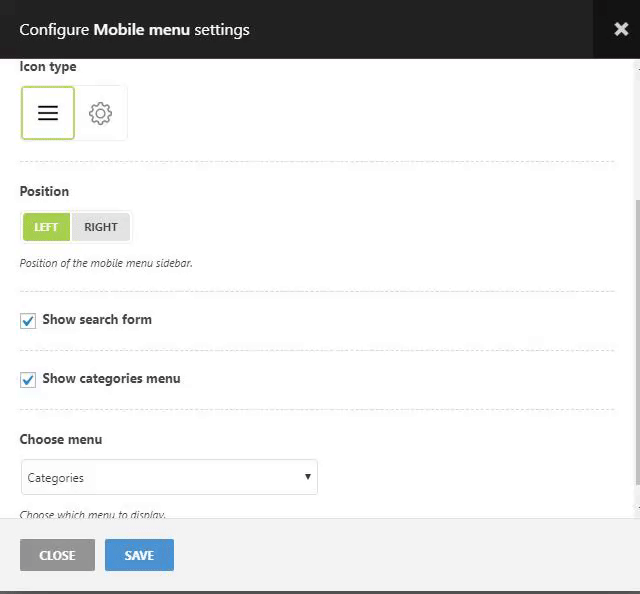Click the dropdown arrow of Choose menu
The width and height of the screenshot is (640, 594).
pyautogui.click(x=308, y=478)
